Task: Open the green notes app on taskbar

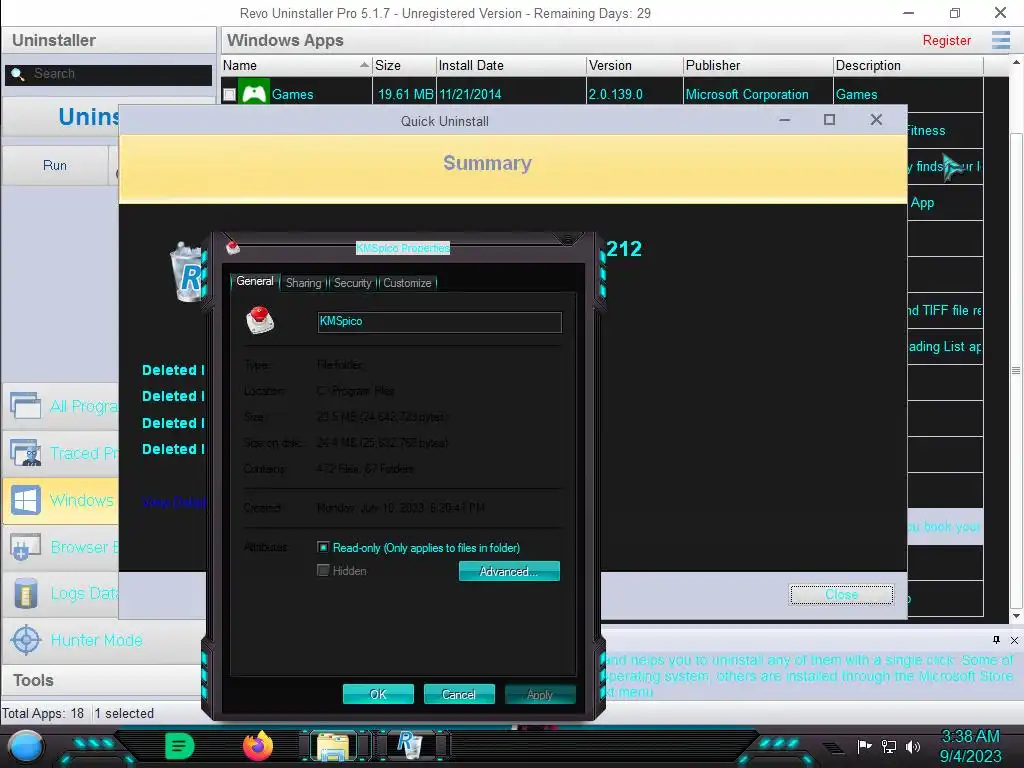Action: [180, 746]
